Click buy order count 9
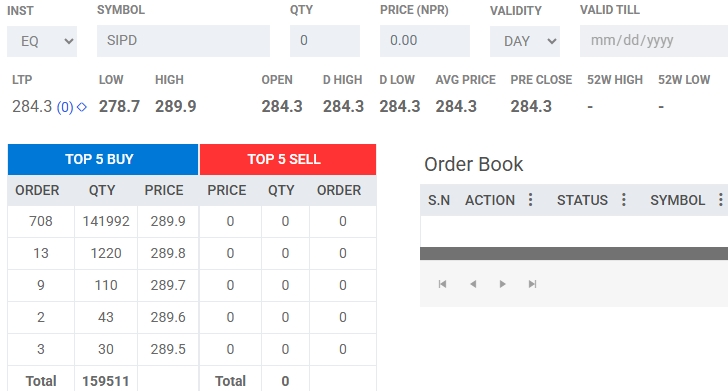This screenshot has width=728, height=391. pos(41,285)
